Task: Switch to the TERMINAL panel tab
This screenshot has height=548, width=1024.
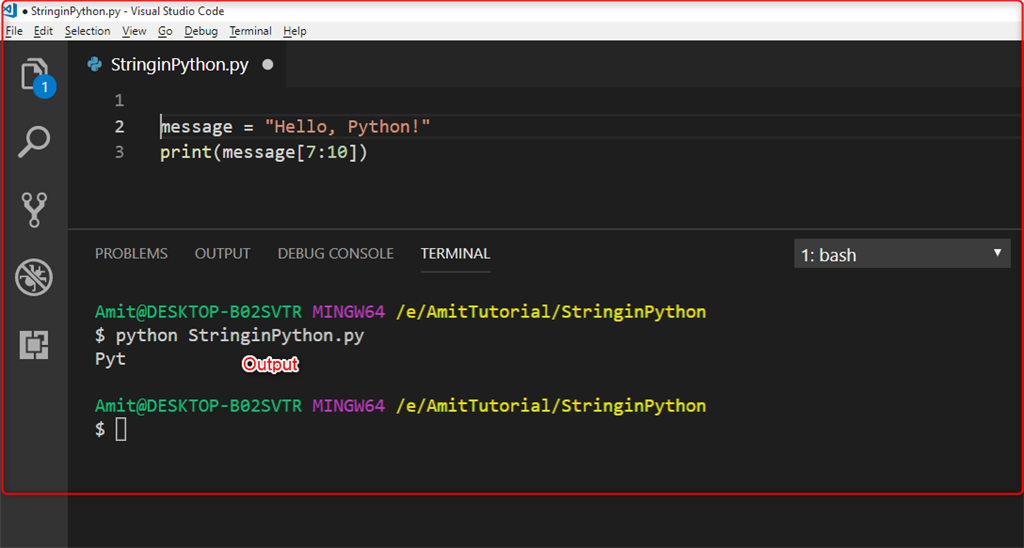Action: point(455,253)
